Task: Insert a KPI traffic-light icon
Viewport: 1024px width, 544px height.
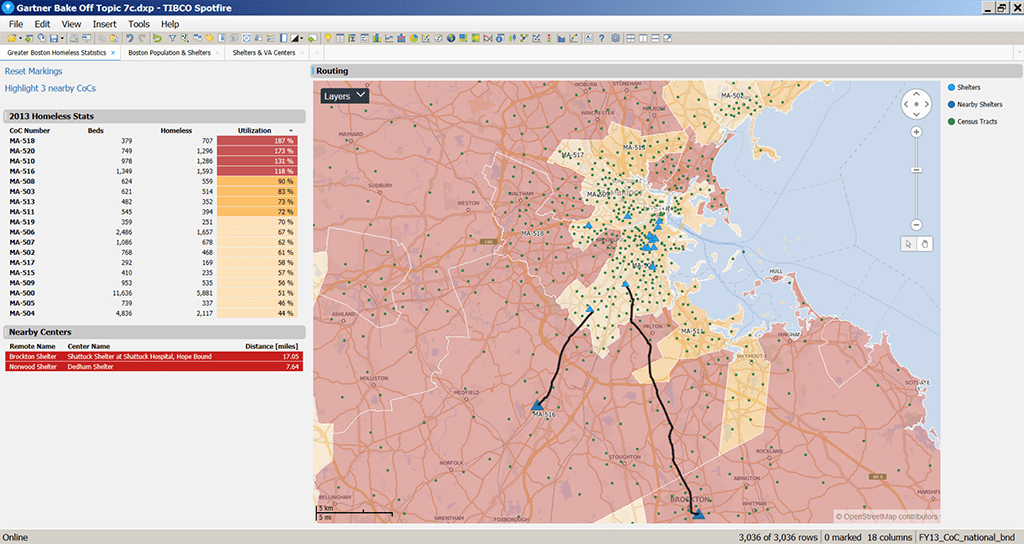Action: click(549, 39)
